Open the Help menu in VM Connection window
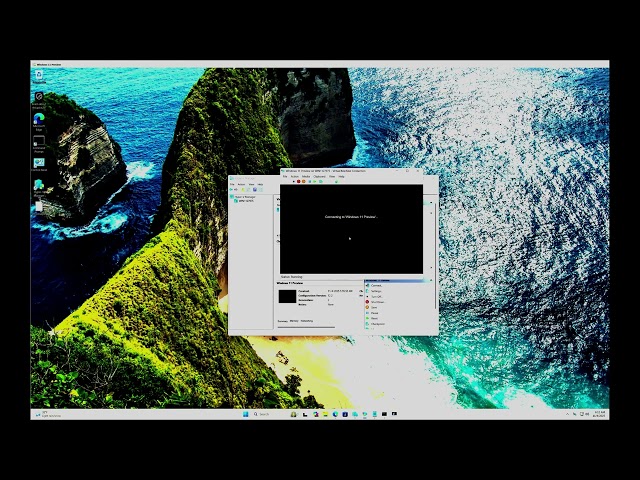Viewport: 640px width, 480px height. [341, 176]
